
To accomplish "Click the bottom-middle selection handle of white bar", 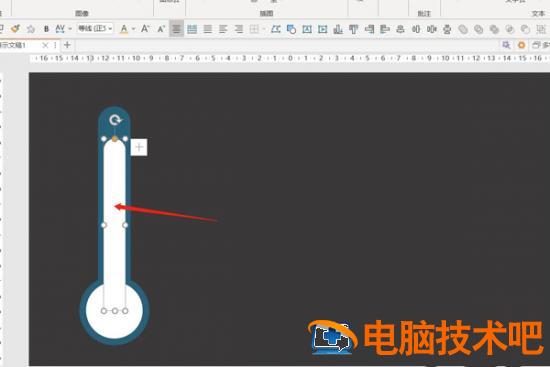I will coord(115,311).
